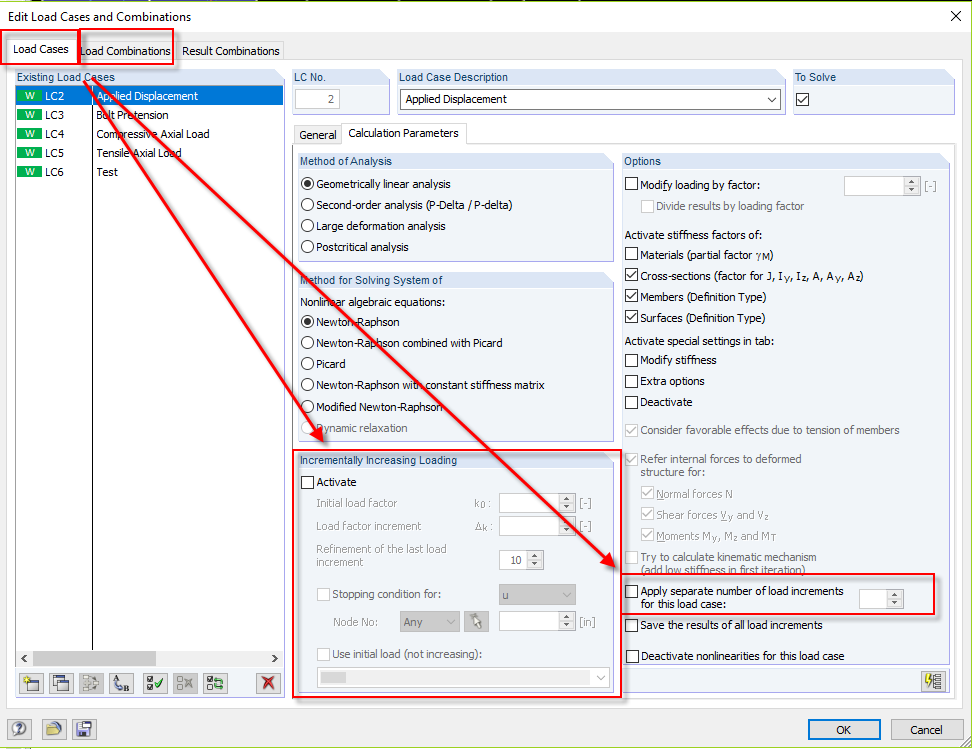Delete all load cases
The image size is (972, 749).
(x=267, y=683)
